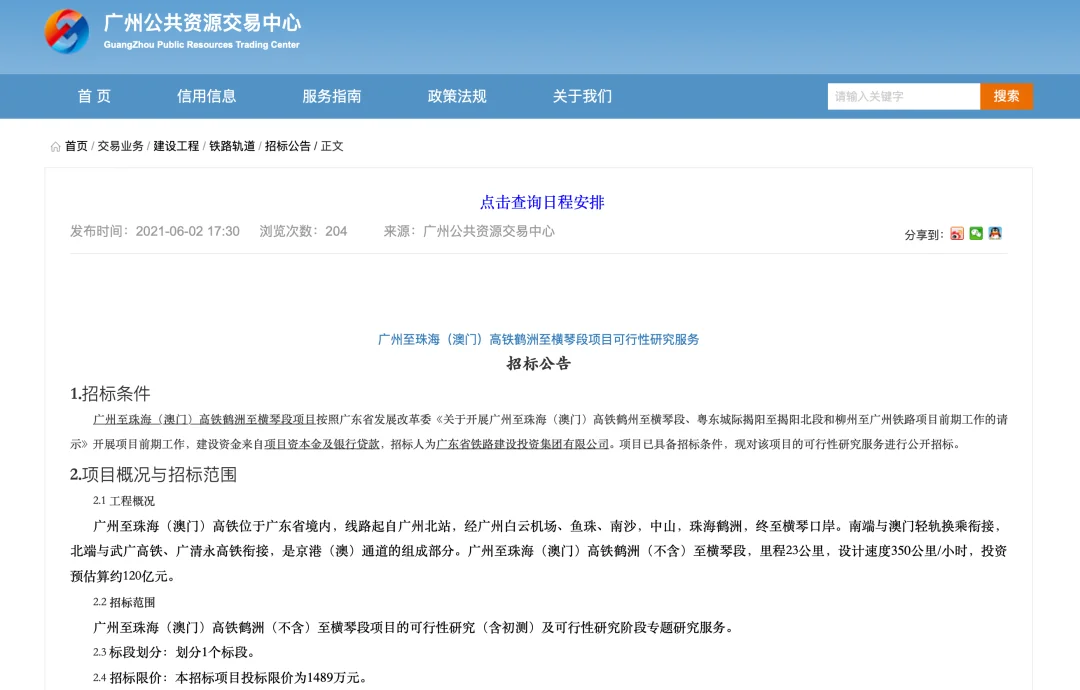This screenshot has width=1080, height=690.
Task: Share the page to WeChat
Action: 976,233
